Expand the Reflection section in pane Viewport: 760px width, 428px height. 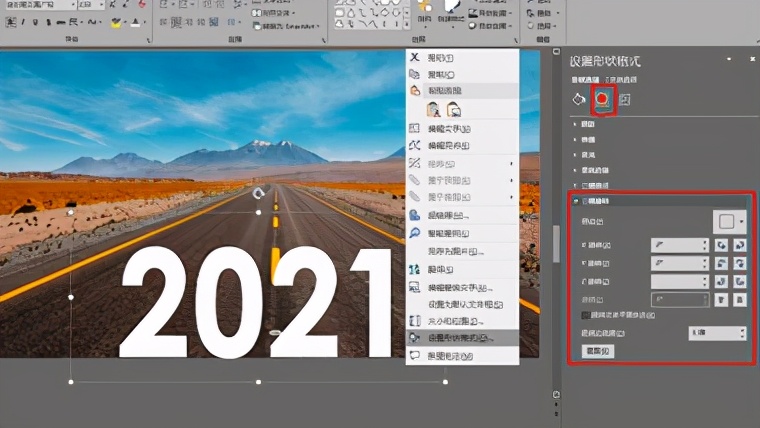click(x=584, y=140)
